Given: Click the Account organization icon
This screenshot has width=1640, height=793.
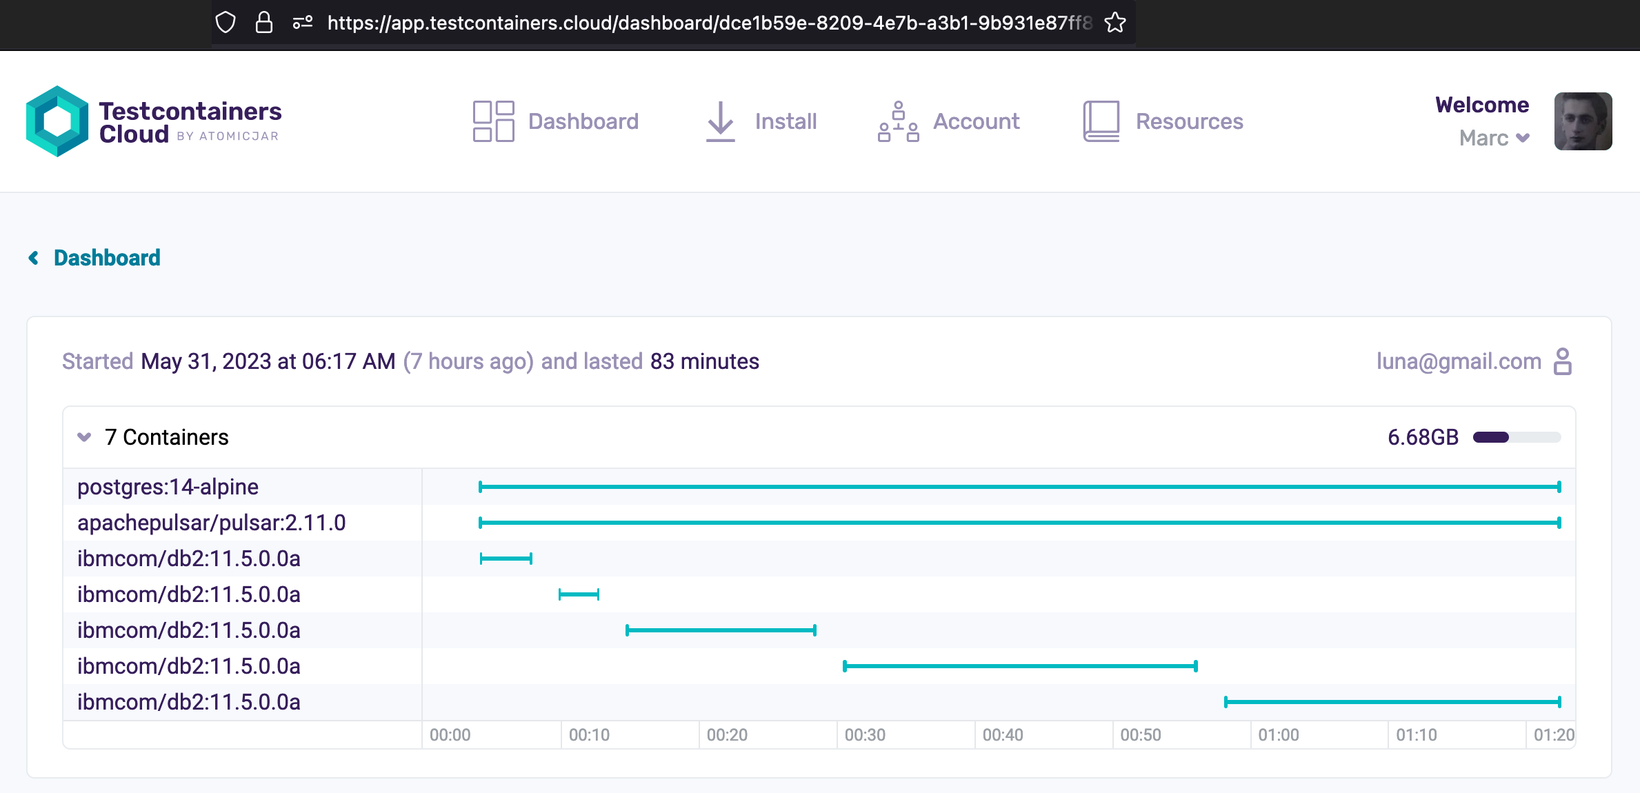Looking at the screenshot, I should coord(898,121).
